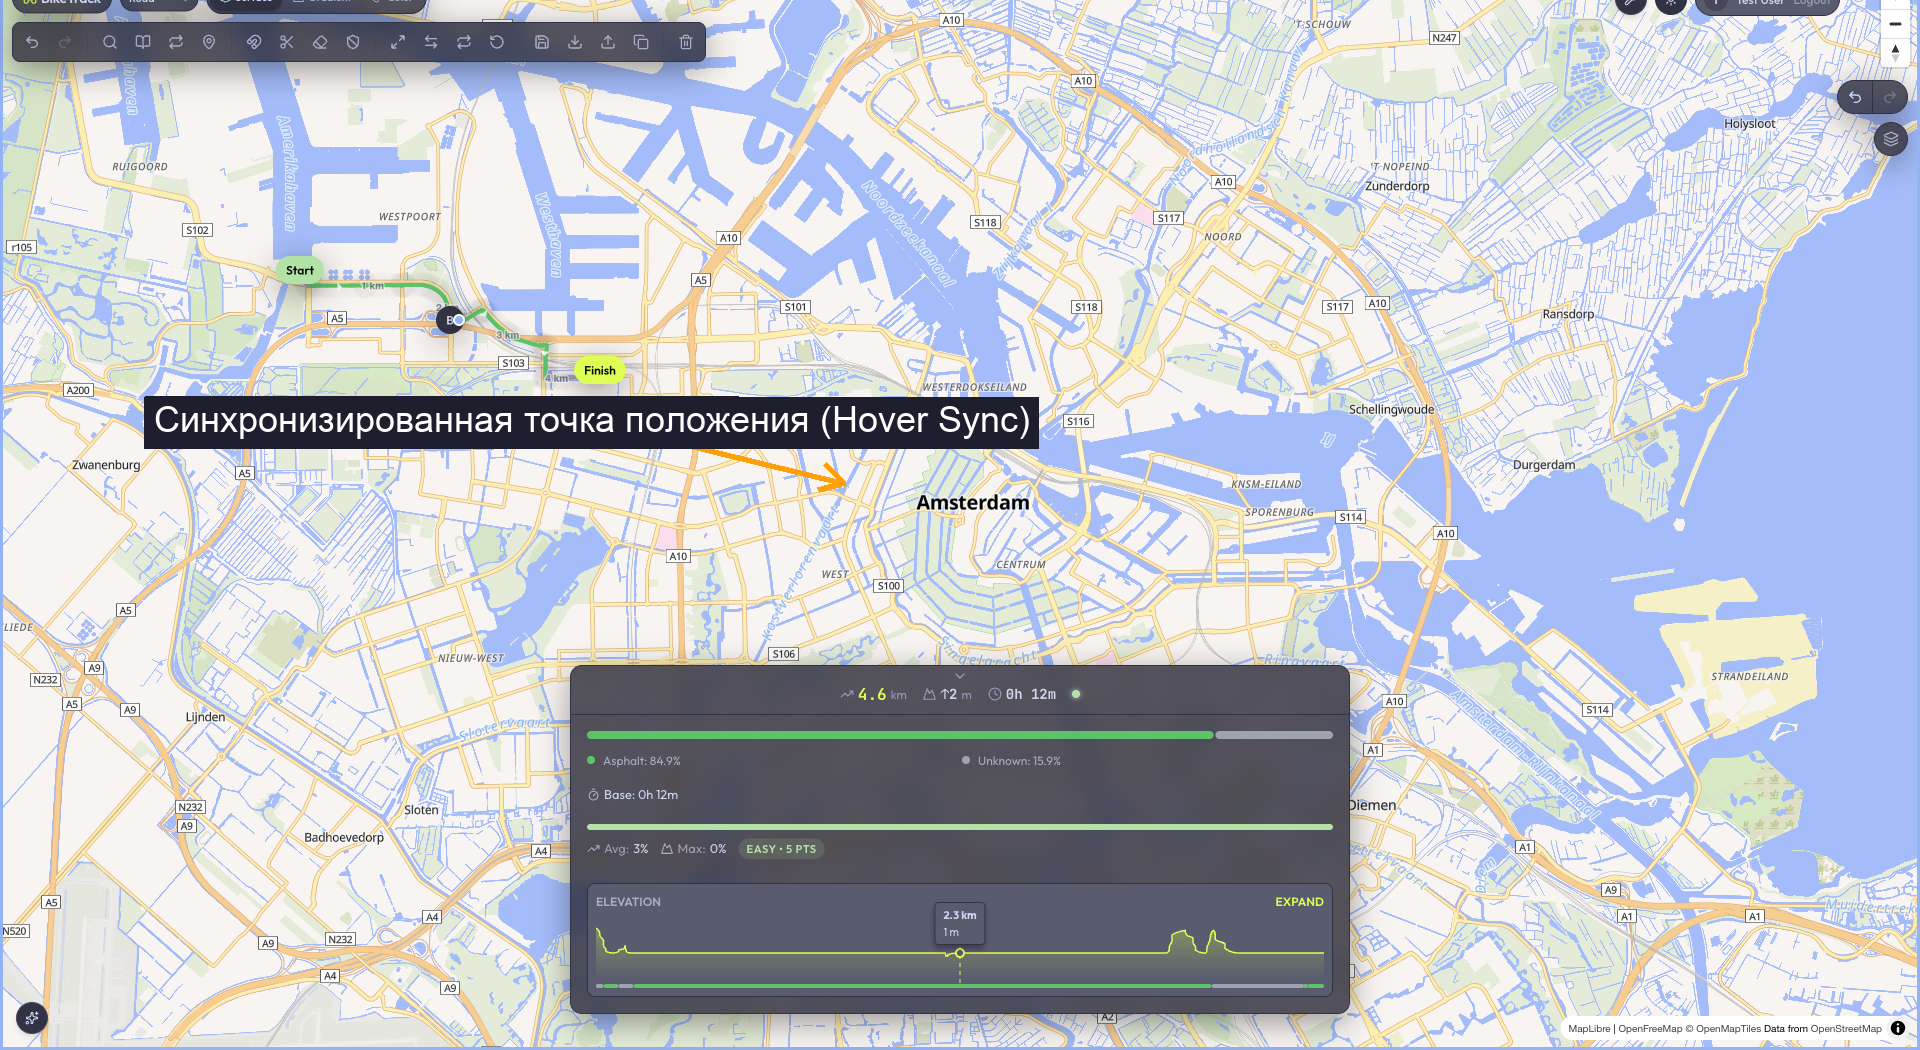Toggle the bottom-left settings gear button
Image resolution: width=1920 pixels, height=1050 pixels.
pyautogui.click(x=32, y=1018)
